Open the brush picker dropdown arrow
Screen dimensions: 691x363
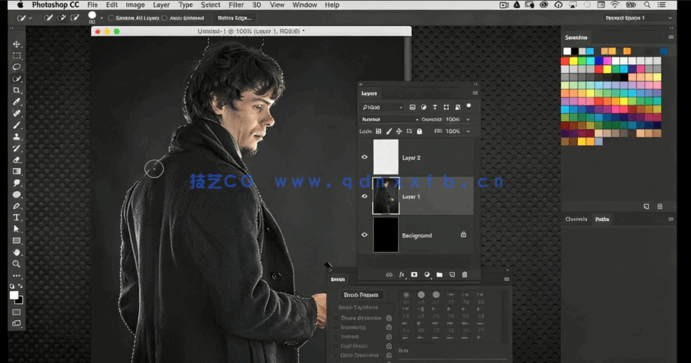point(101,18)
